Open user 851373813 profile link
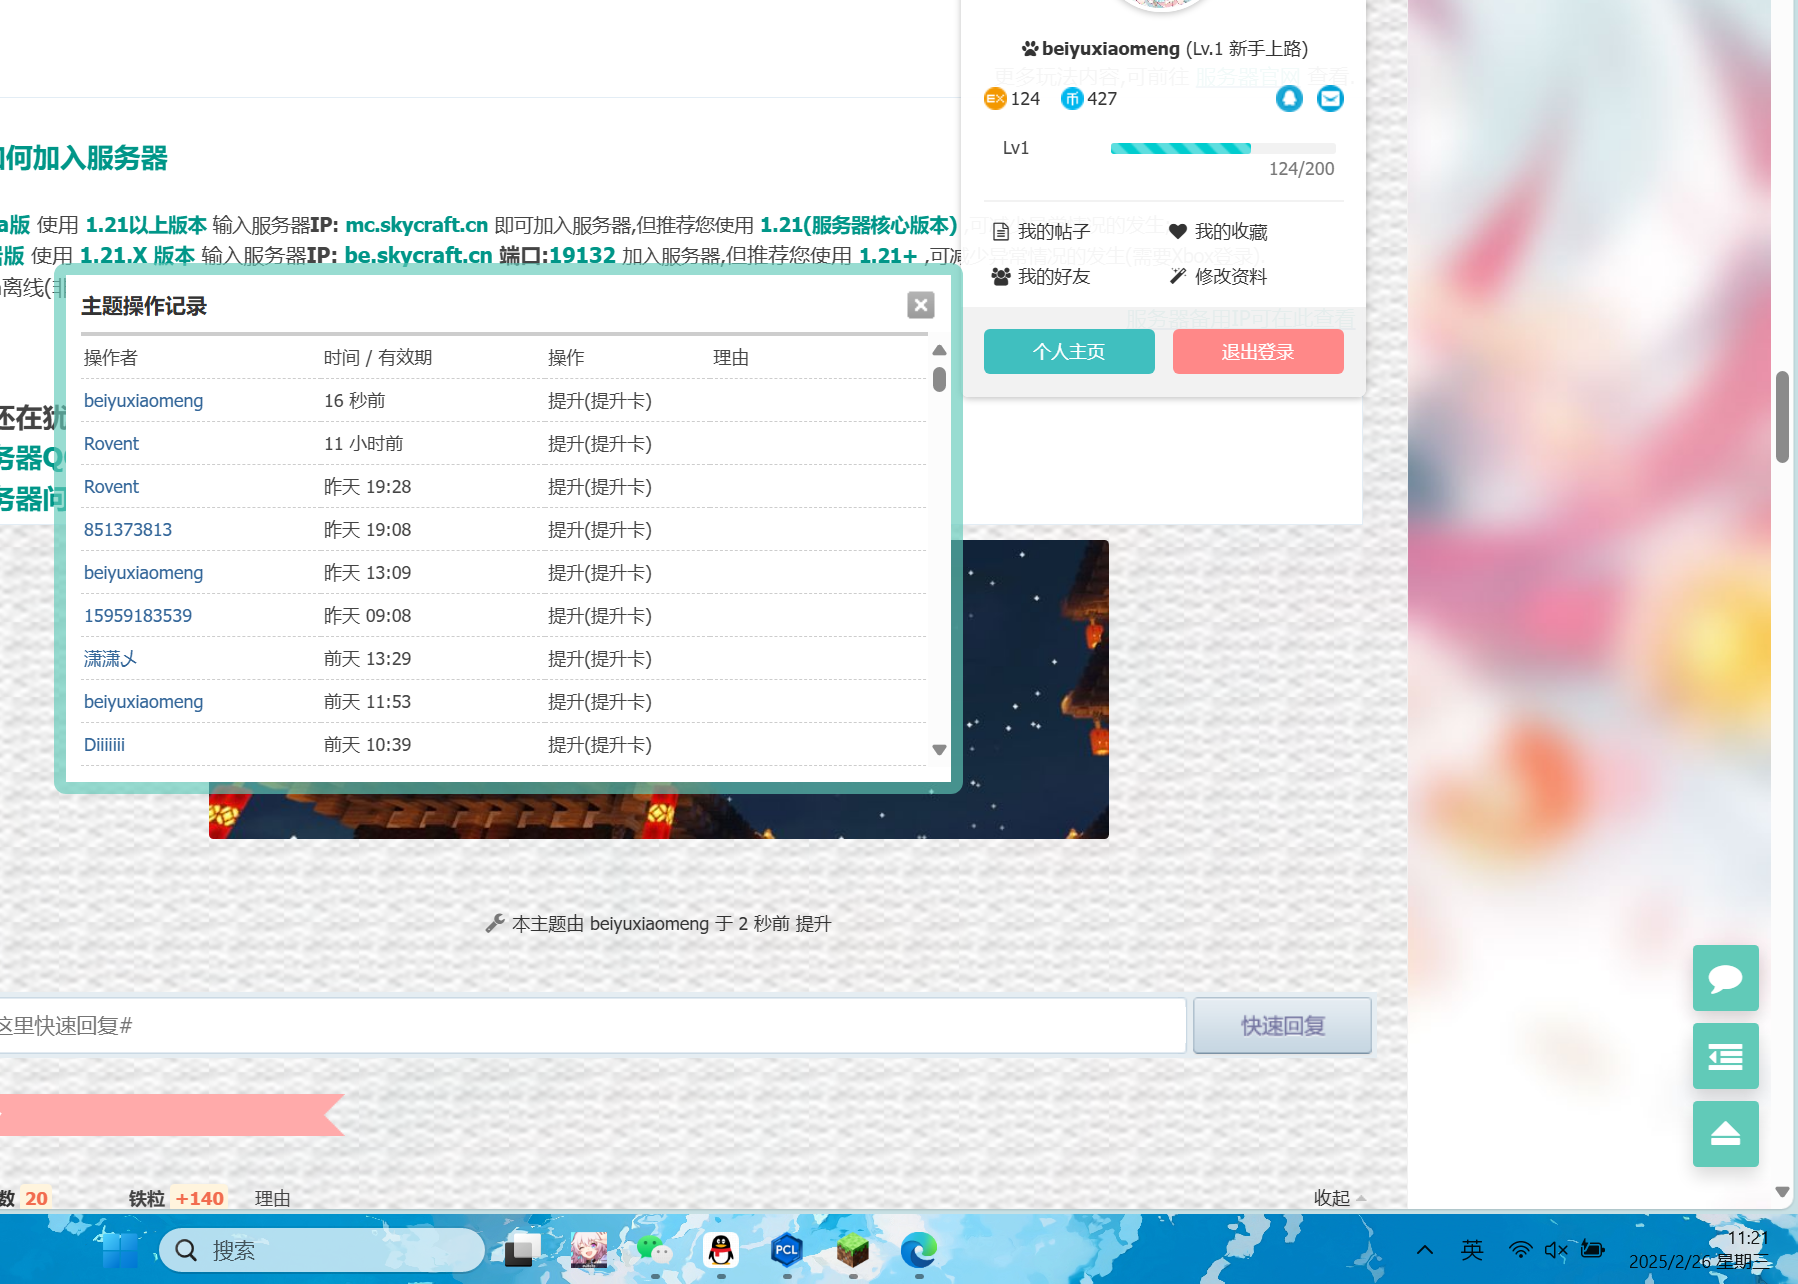This screenshot has width=1798, height=1284. point(128,530)
